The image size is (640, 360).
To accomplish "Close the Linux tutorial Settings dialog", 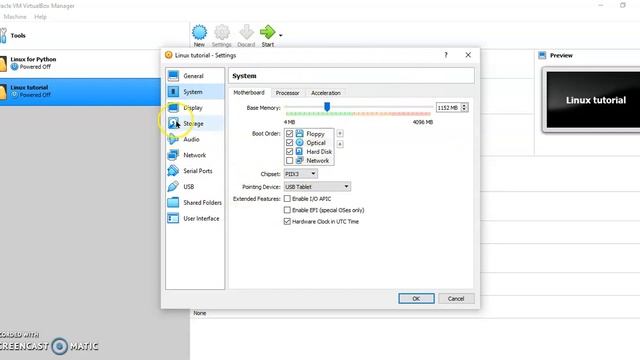I will (468, 55).
